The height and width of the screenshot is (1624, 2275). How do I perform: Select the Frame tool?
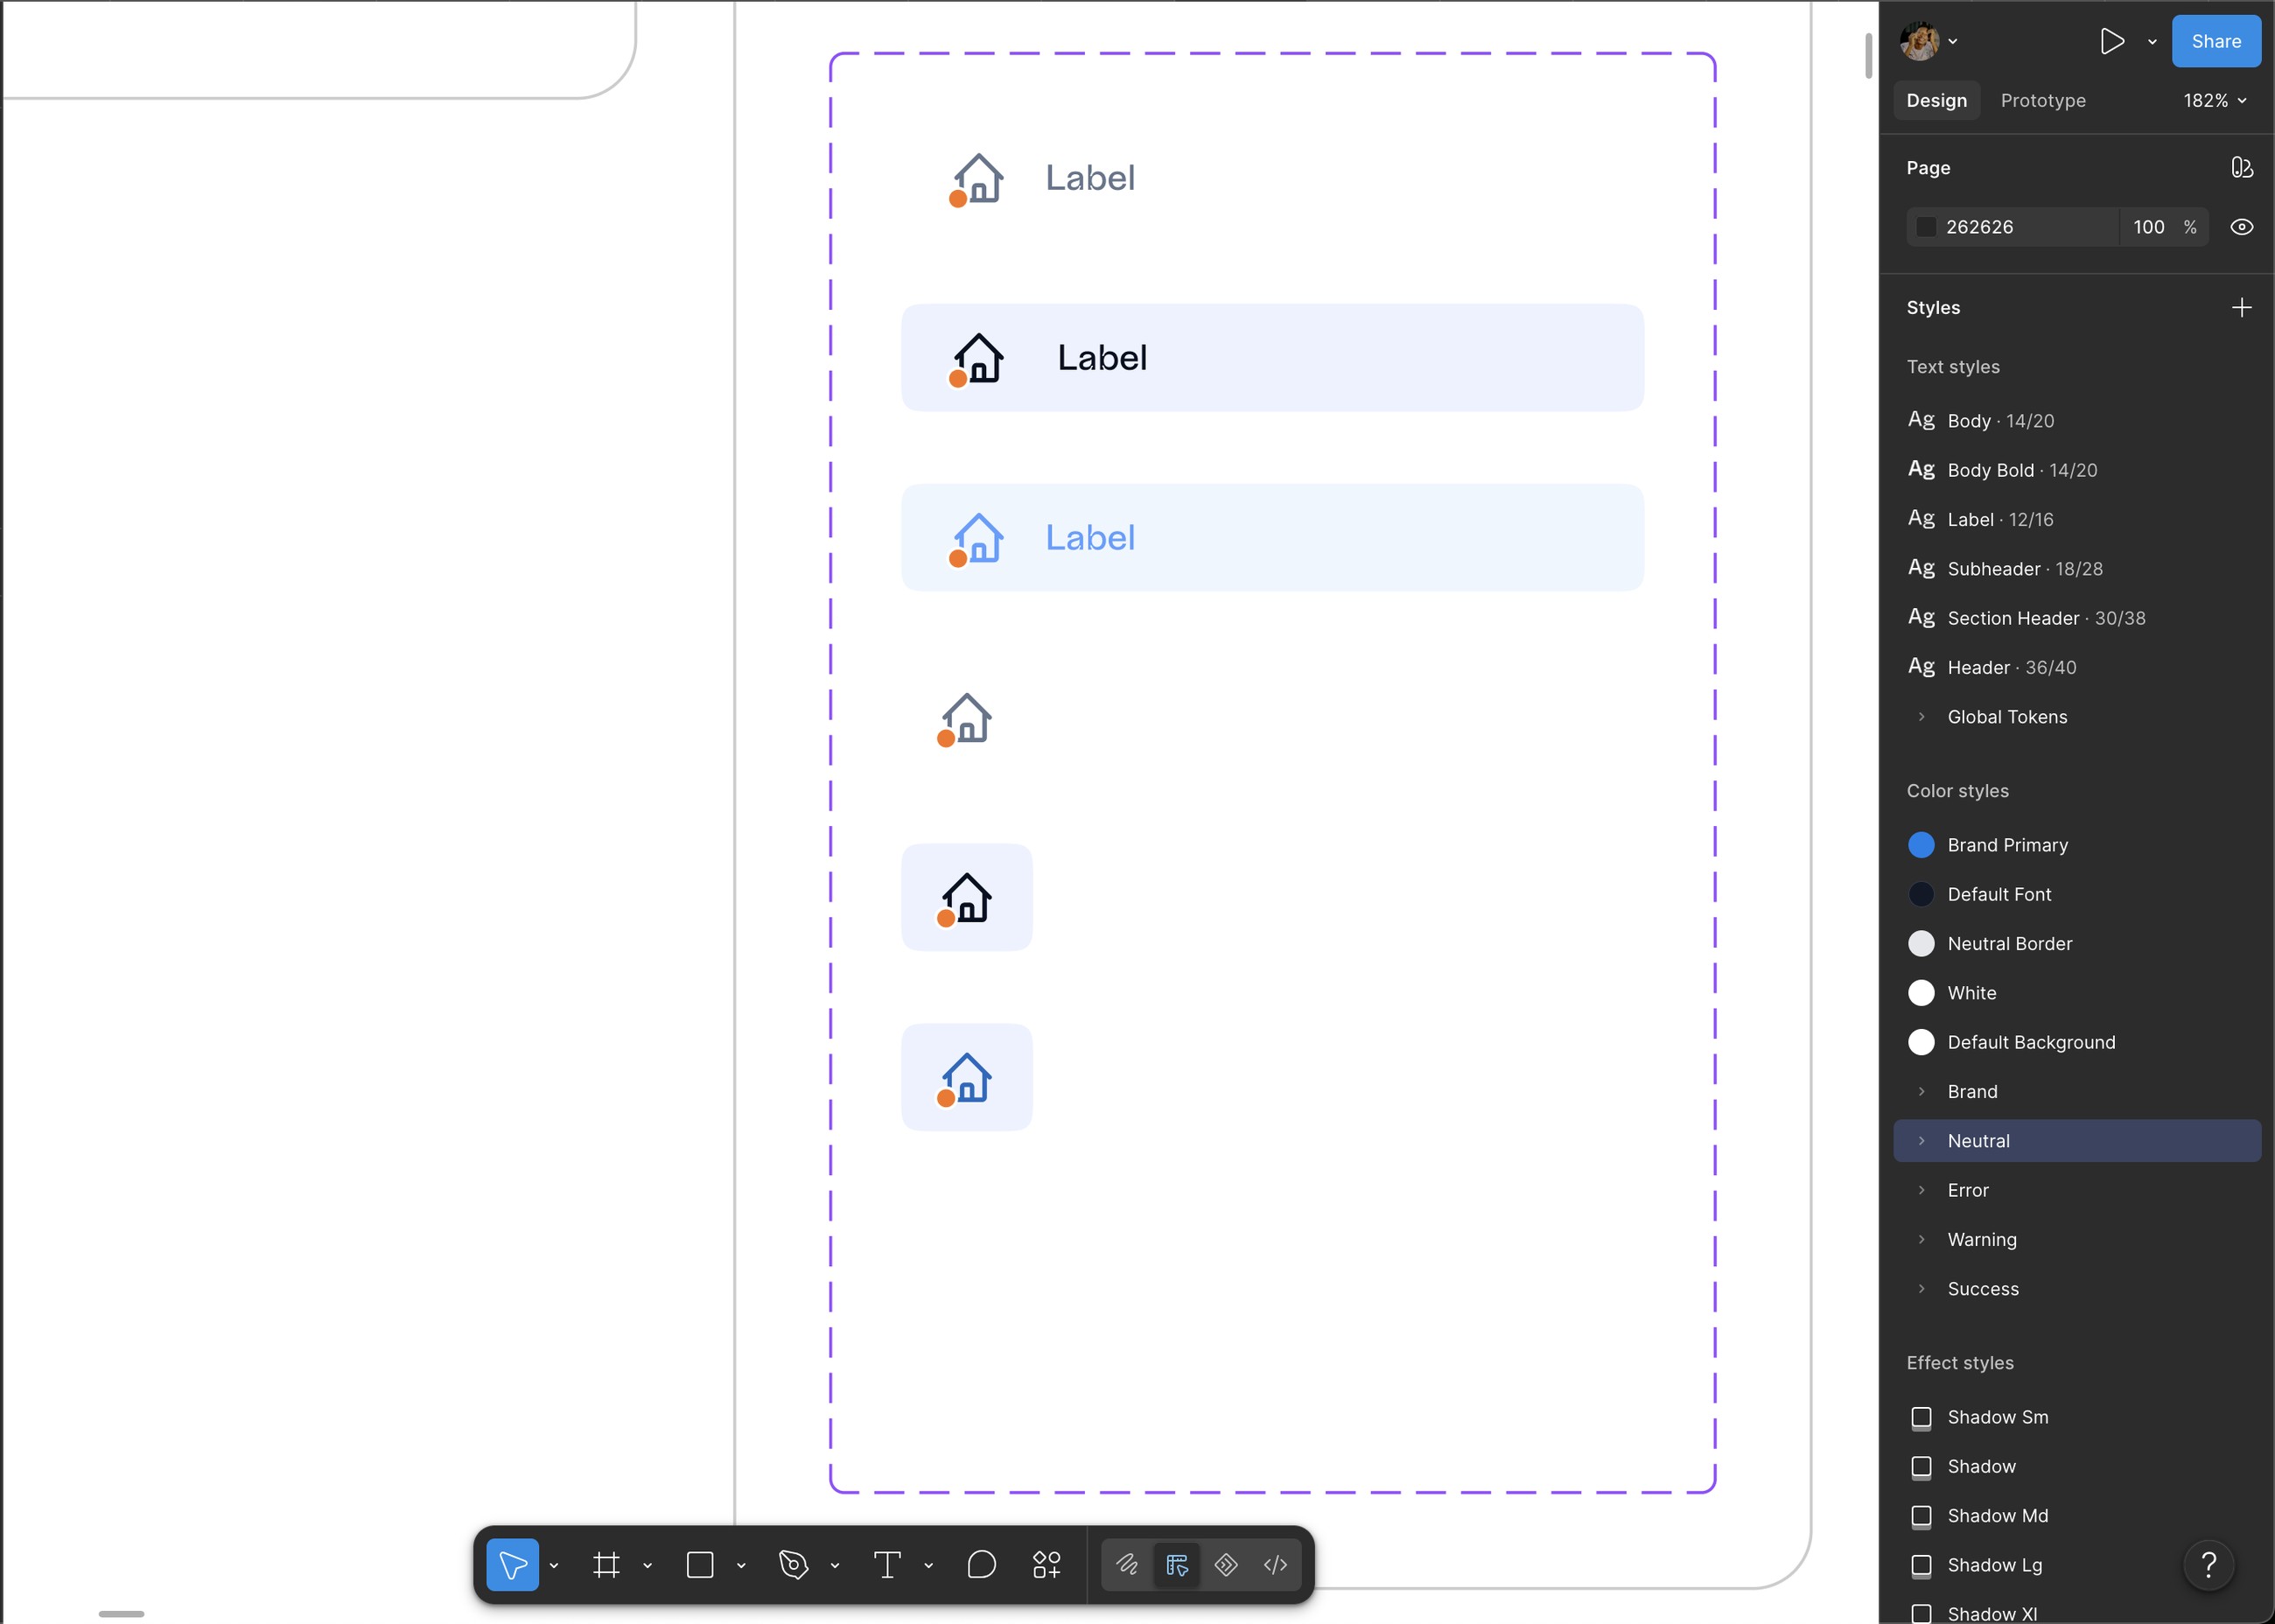point(606,1565)
